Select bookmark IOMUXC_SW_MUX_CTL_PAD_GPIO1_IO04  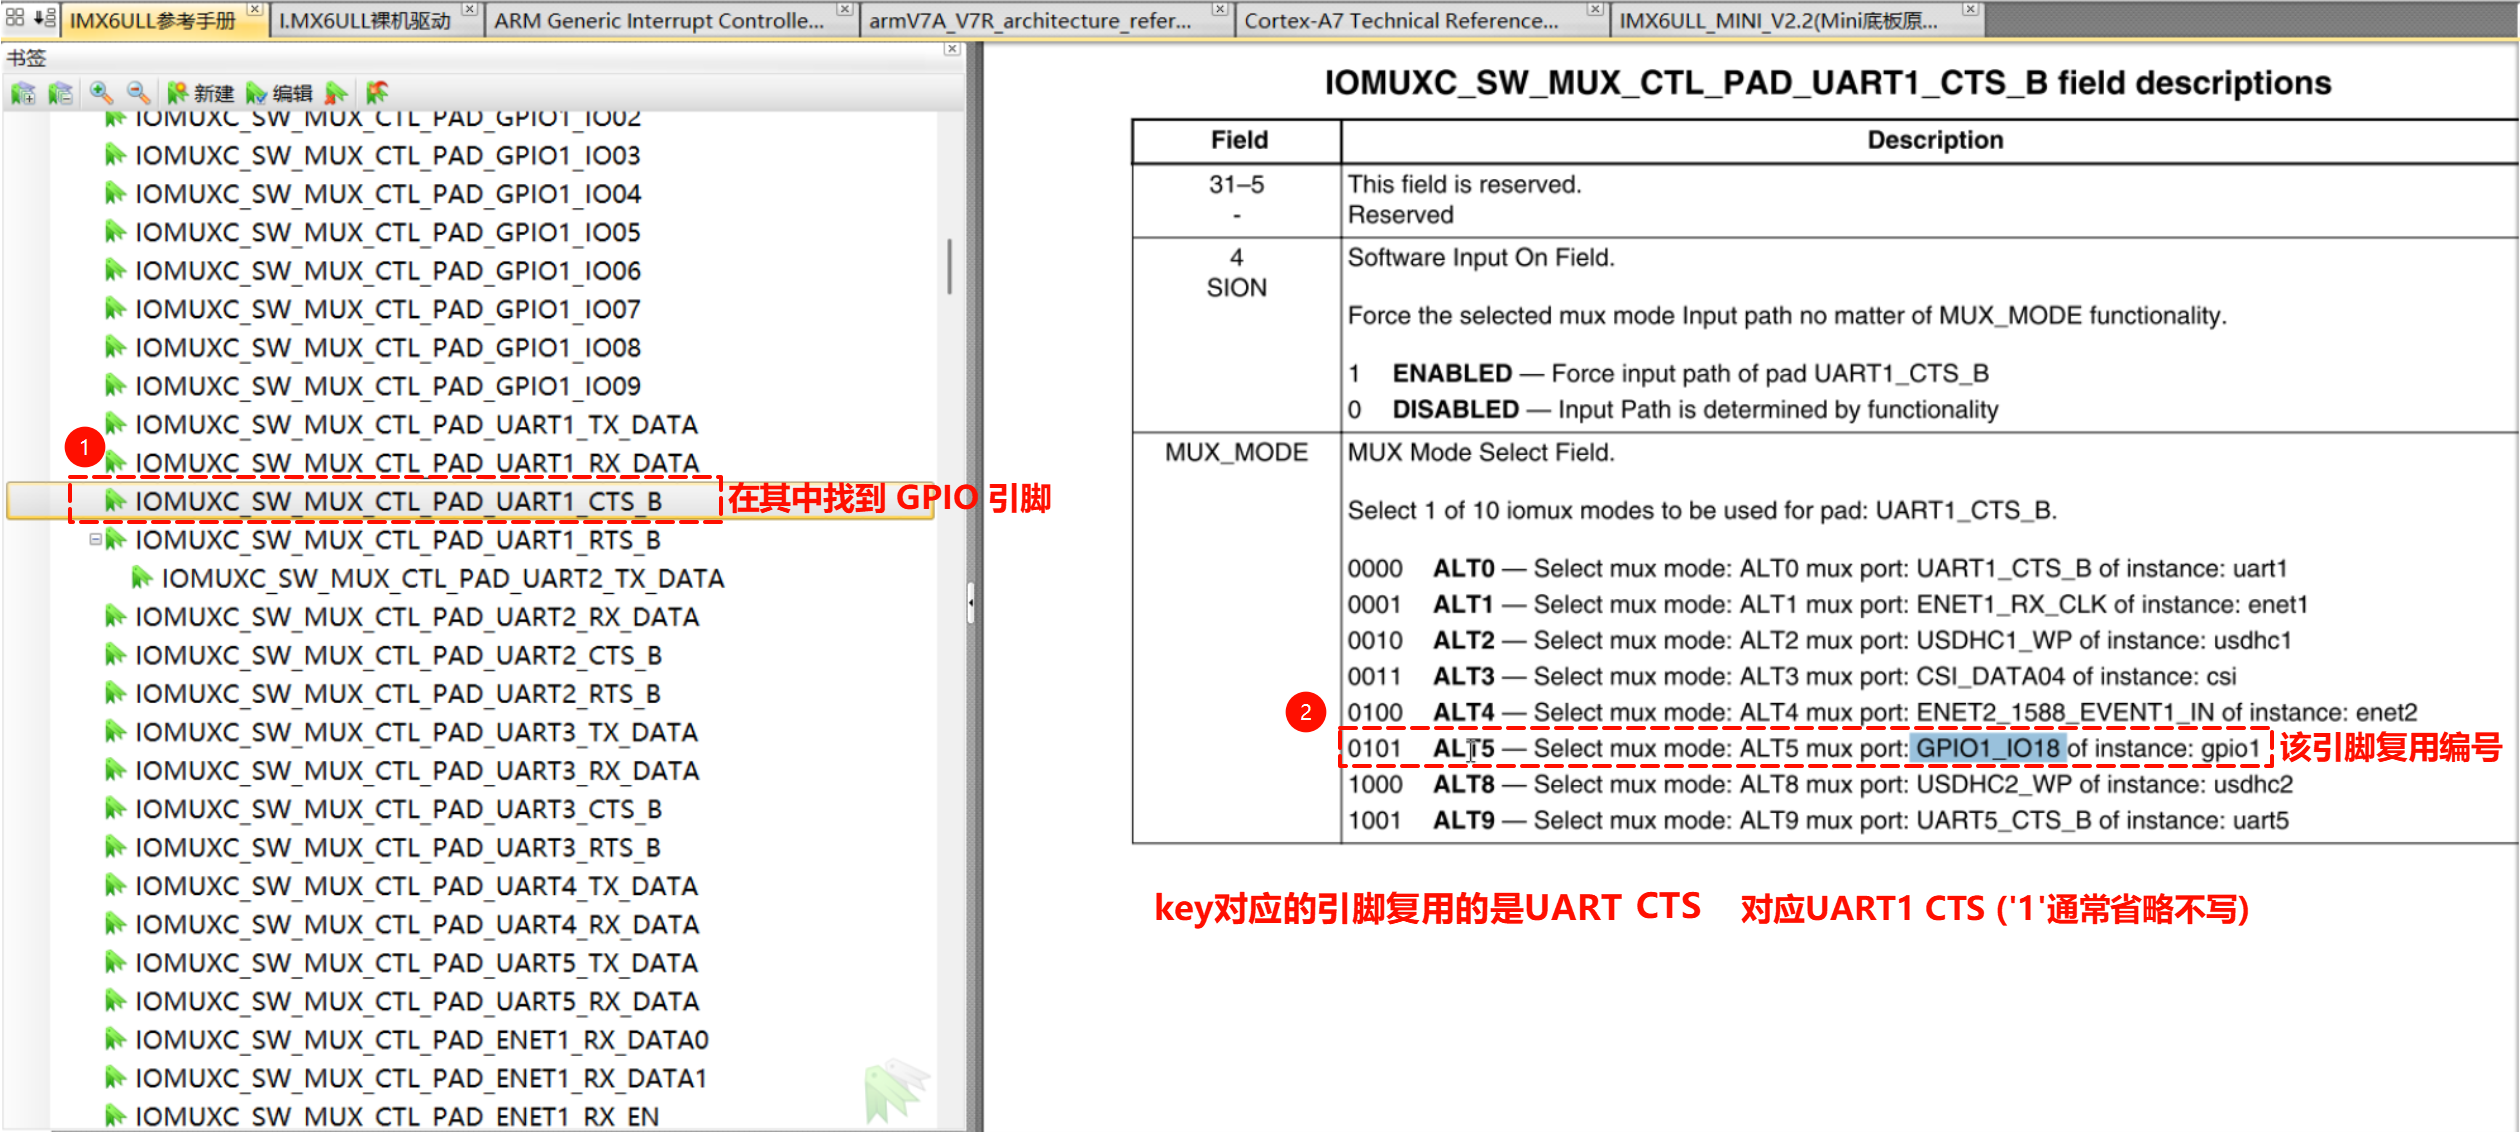[387, 194]
